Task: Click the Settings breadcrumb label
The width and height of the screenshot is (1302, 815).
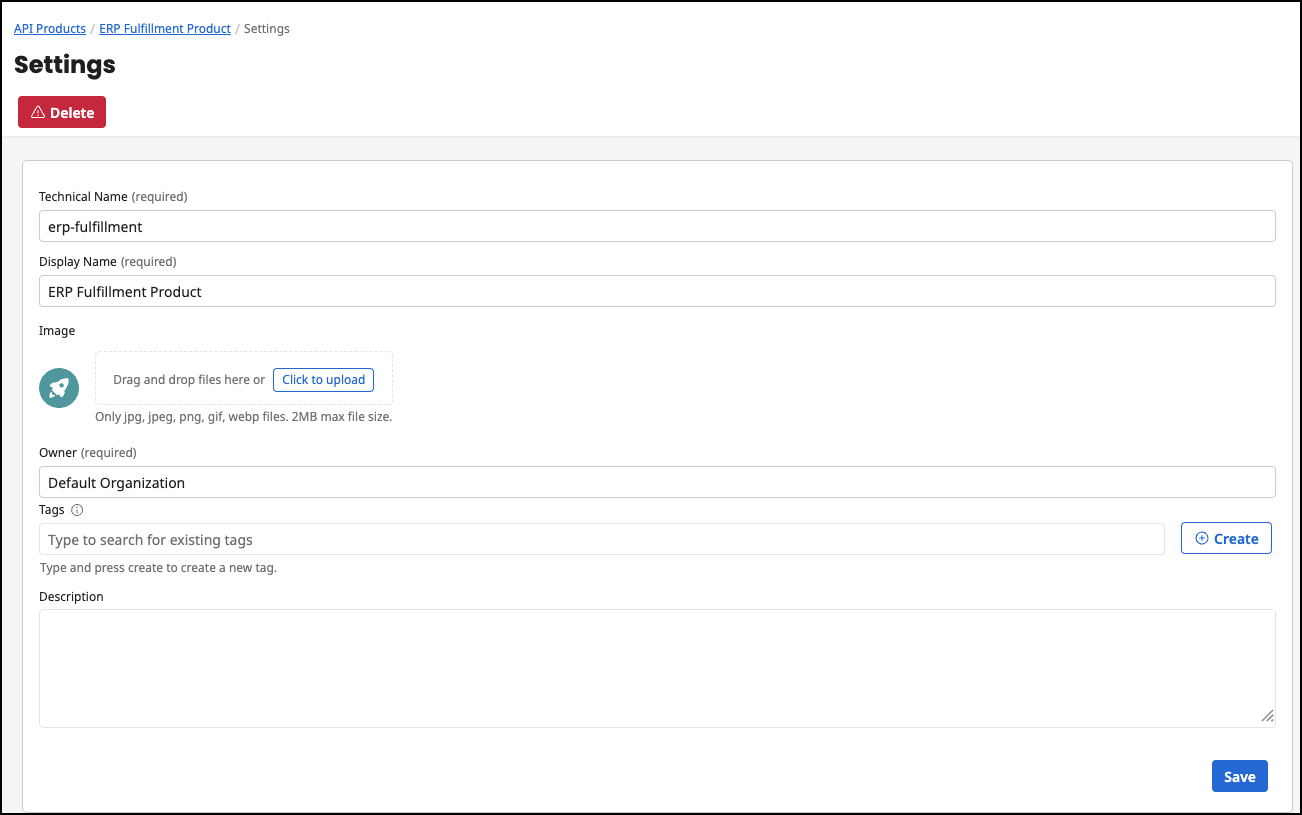Action: (x=266, y=28)
